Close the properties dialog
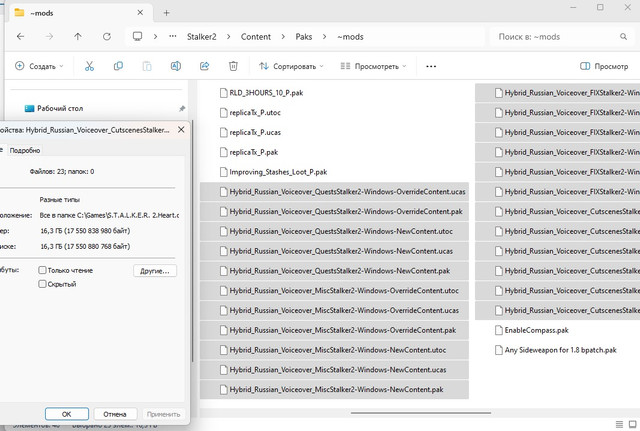 click(181, 130)
